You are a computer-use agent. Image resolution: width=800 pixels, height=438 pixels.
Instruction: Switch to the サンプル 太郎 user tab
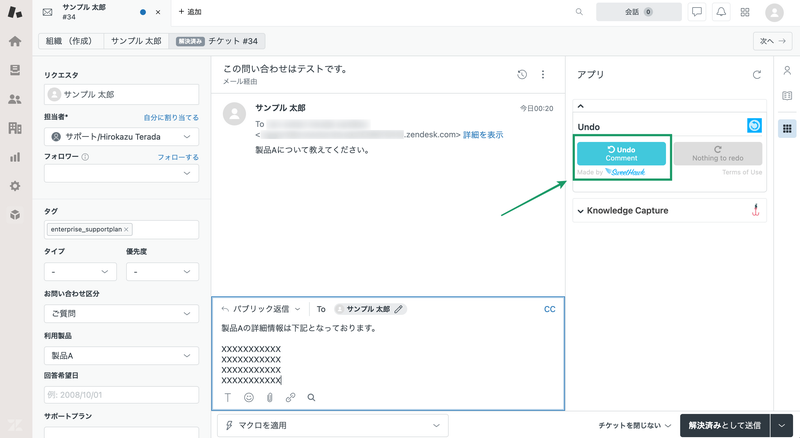[136, 41]
